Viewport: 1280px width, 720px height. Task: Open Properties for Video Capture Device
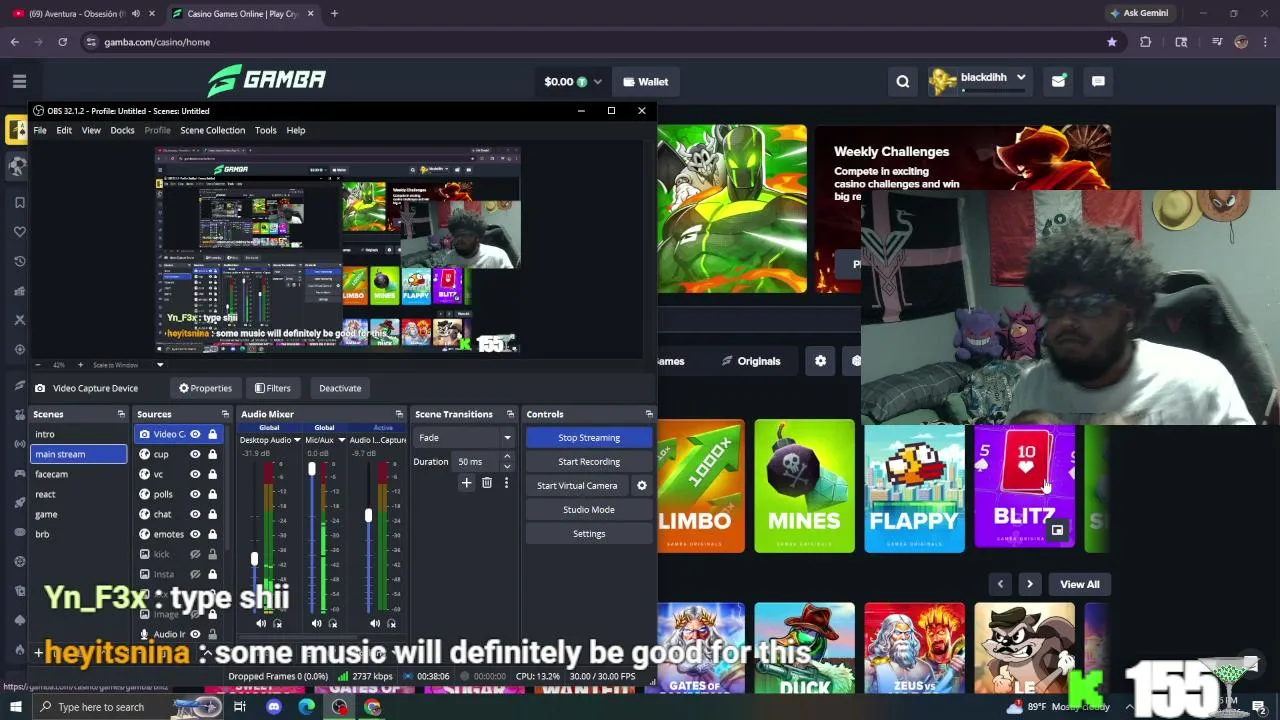point(205,388)
